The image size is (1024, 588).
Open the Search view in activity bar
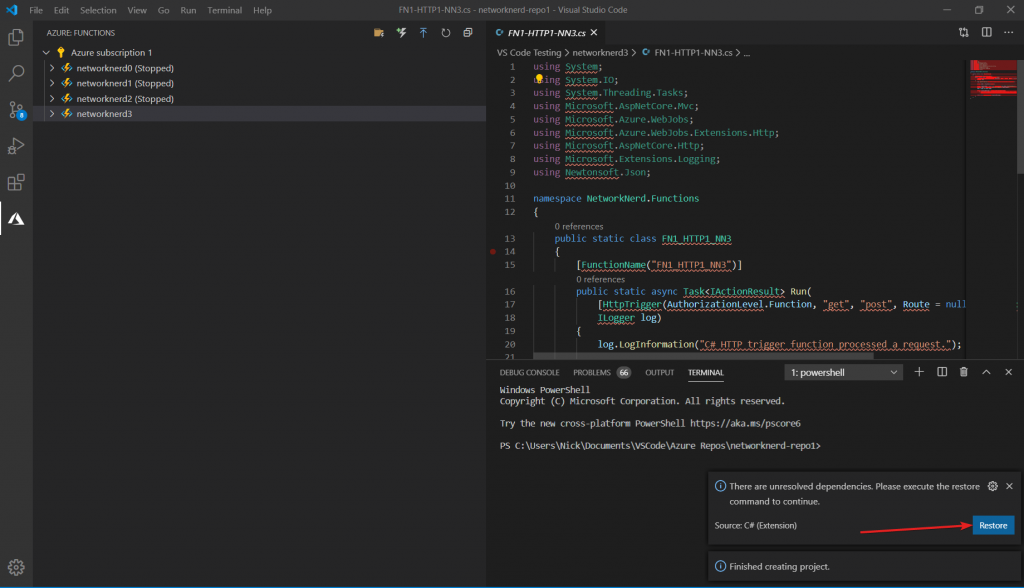[16, 73]
